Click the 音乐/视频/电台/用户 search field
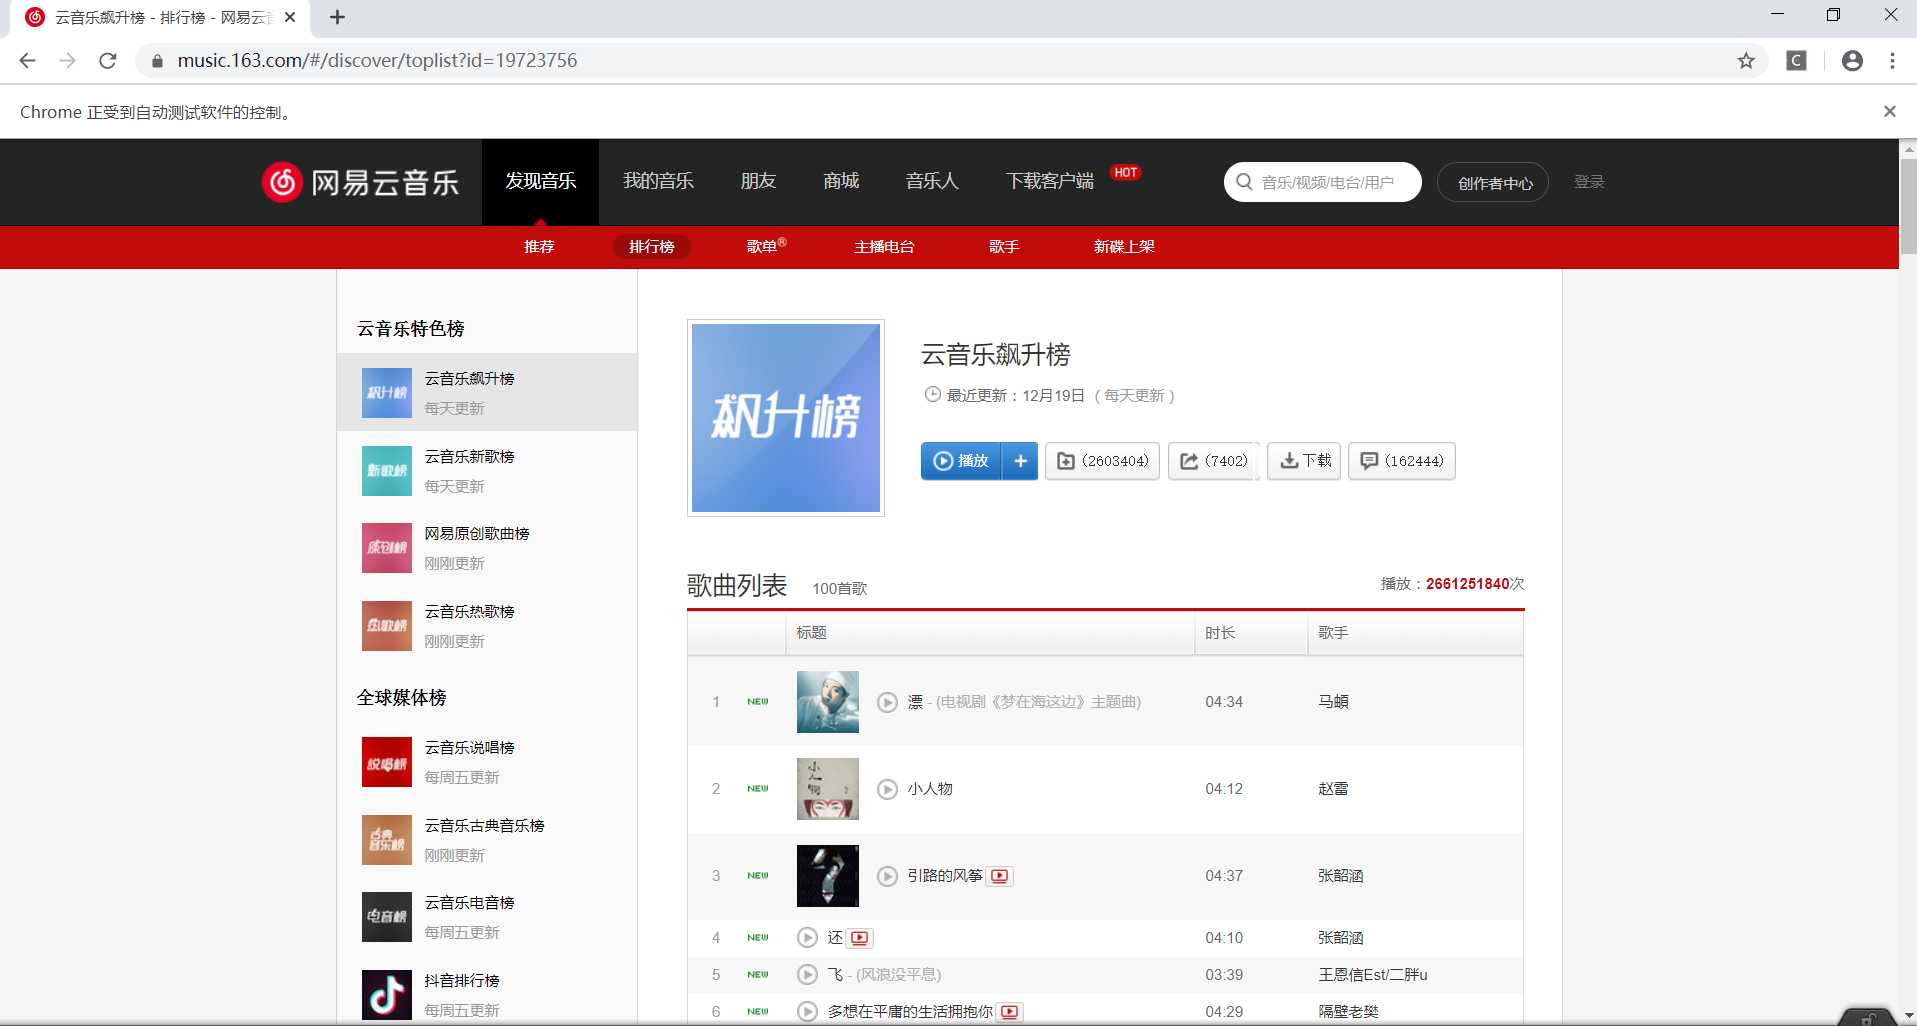Image resolution: width=1917 pixels, height=1026 pixels. (1322, 182)
